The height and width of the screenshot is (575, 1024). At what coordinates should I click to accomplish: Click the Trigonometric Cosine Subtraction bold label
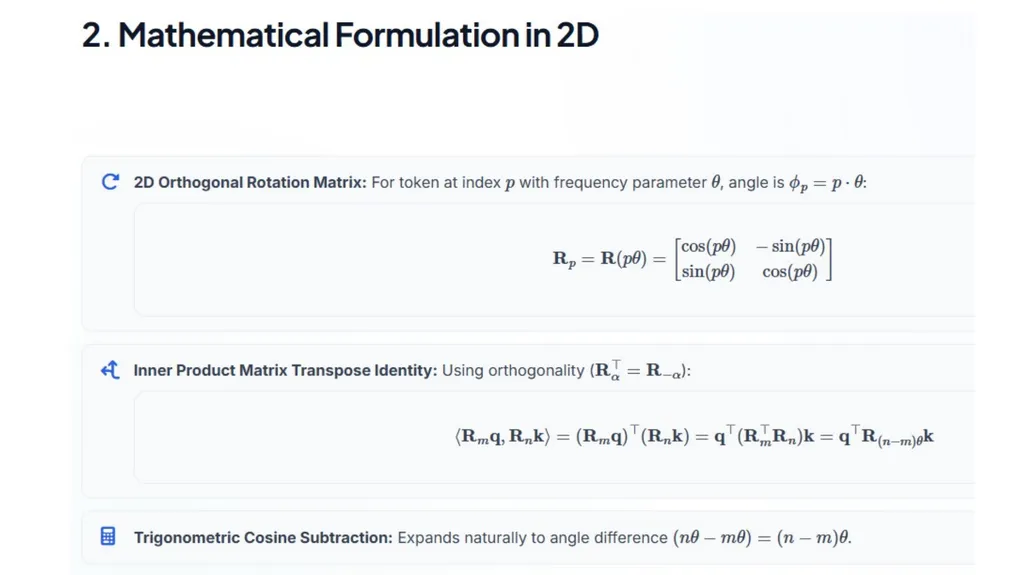click(x=263, y=538)
